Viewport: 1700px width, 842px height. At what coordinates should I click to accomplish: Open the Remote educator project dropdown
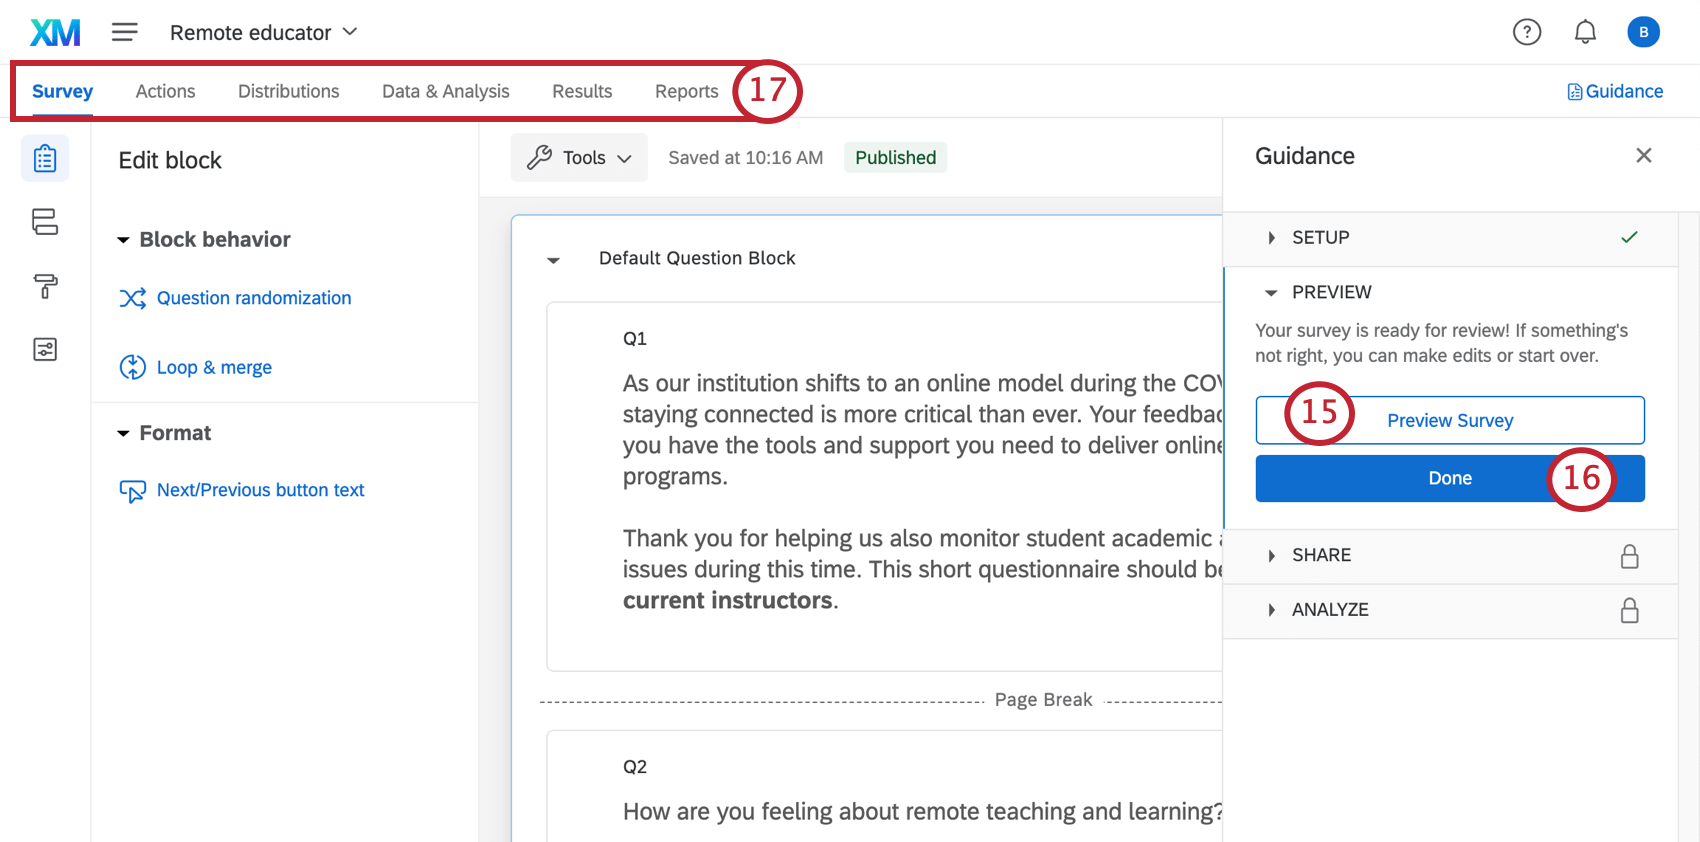click(264, 33)
